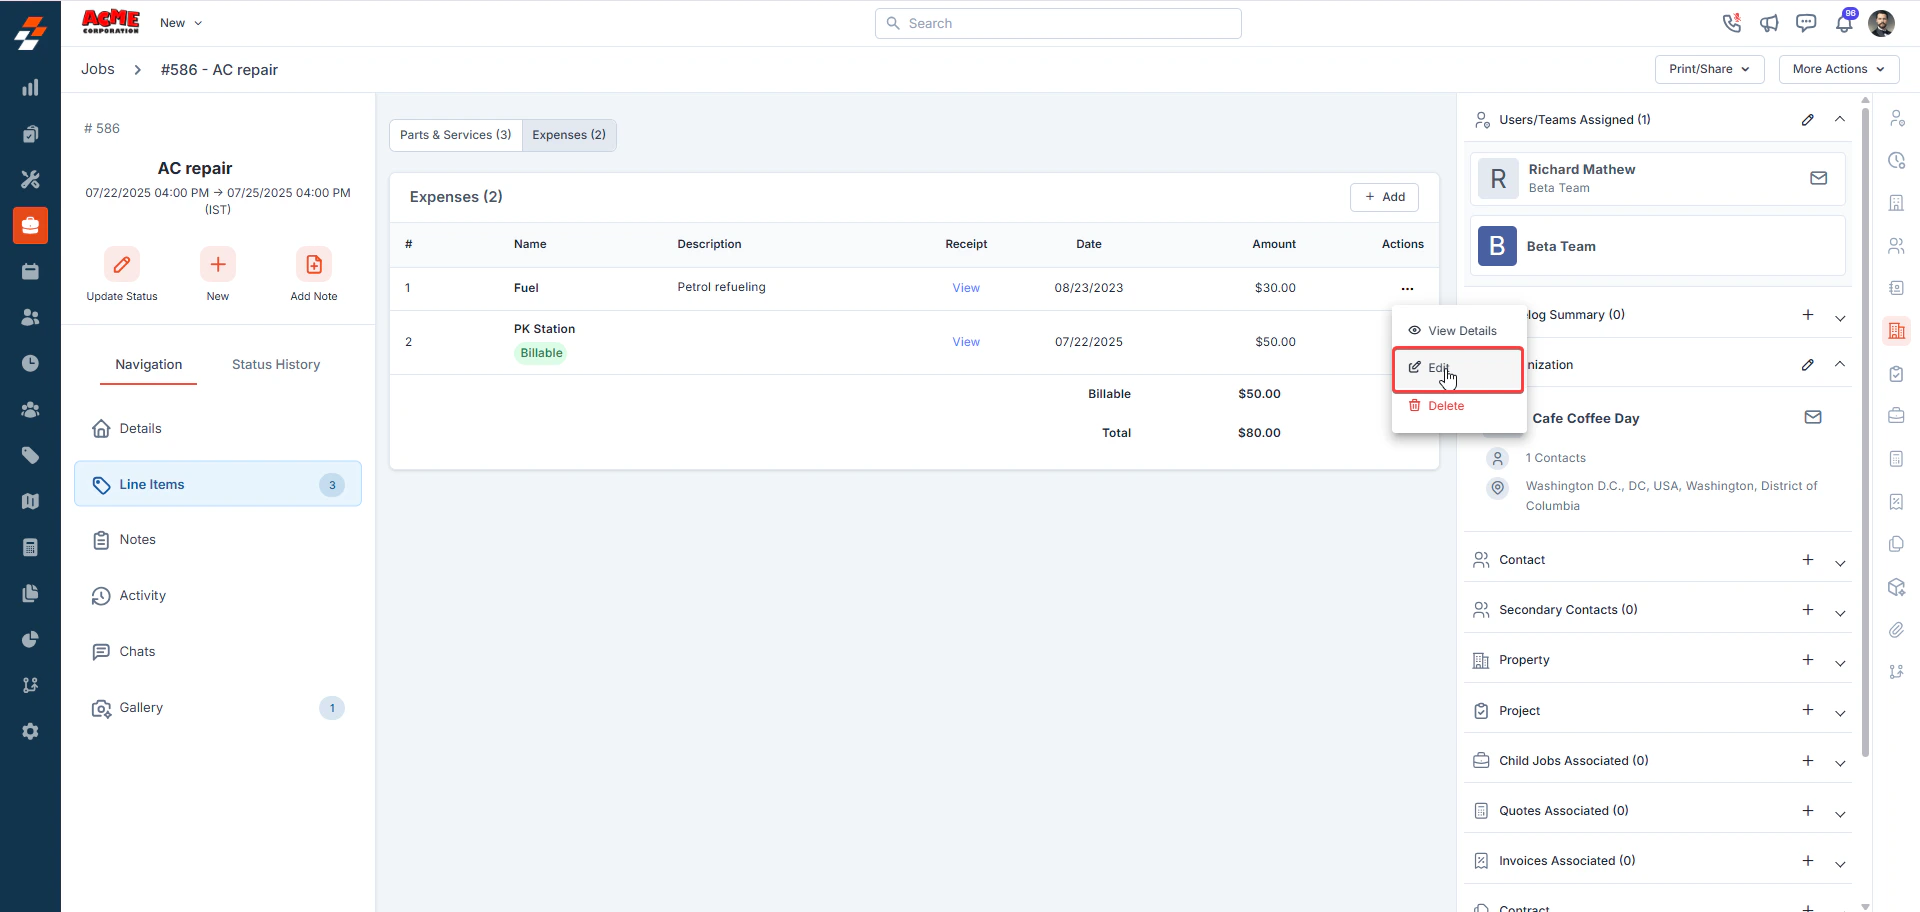This screenshot has height=912, width=1920.
Task: Click the Petrol refueling description
Action: pos(721,287)
